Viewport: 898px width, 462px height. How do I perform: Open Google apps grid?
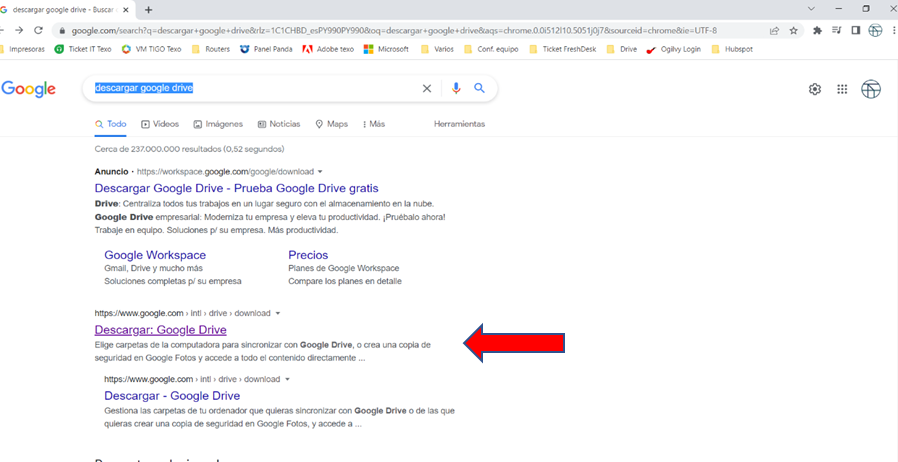click(842, 89)
